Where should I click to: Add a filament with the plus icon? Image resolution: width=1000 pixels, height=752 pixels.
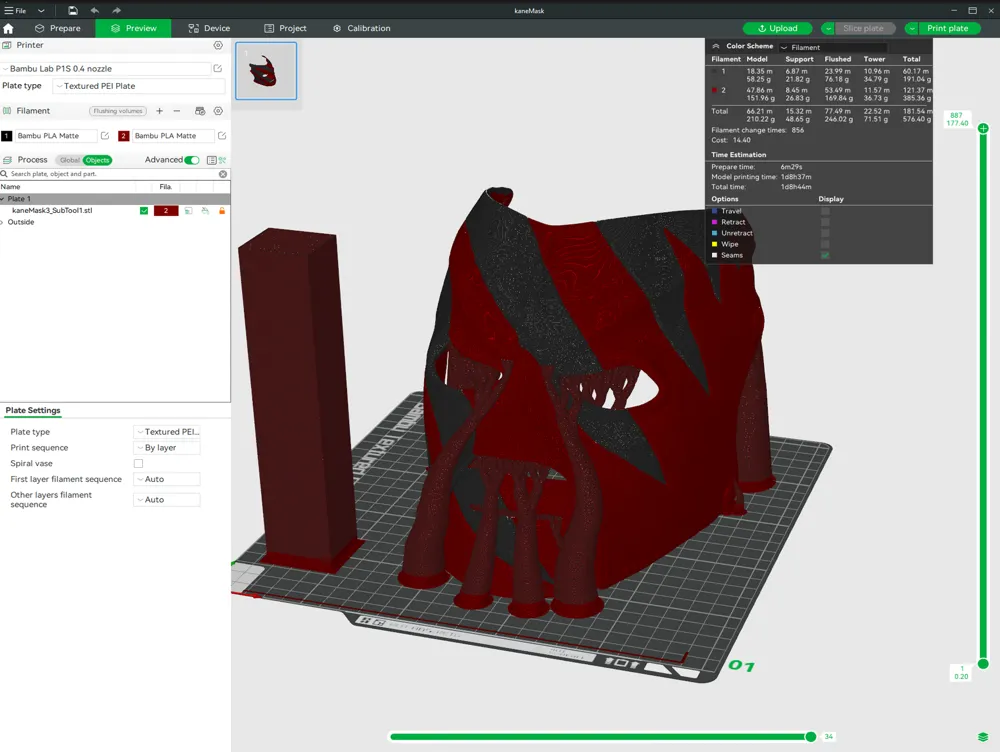159,111
